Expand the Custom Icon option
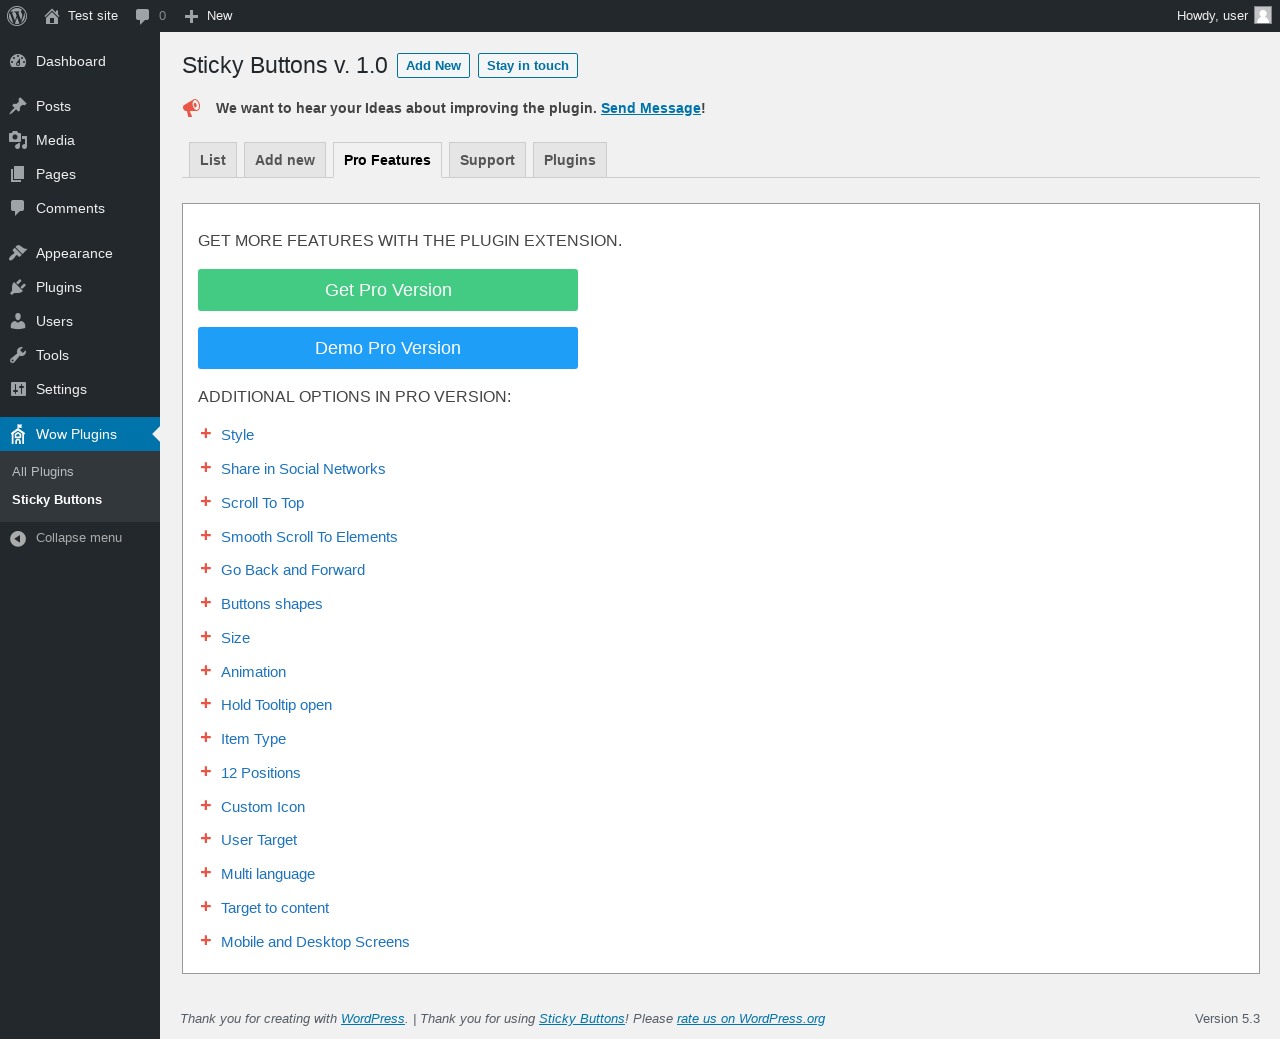This screenshot has width=1280, height=1039. coord(263,807)
